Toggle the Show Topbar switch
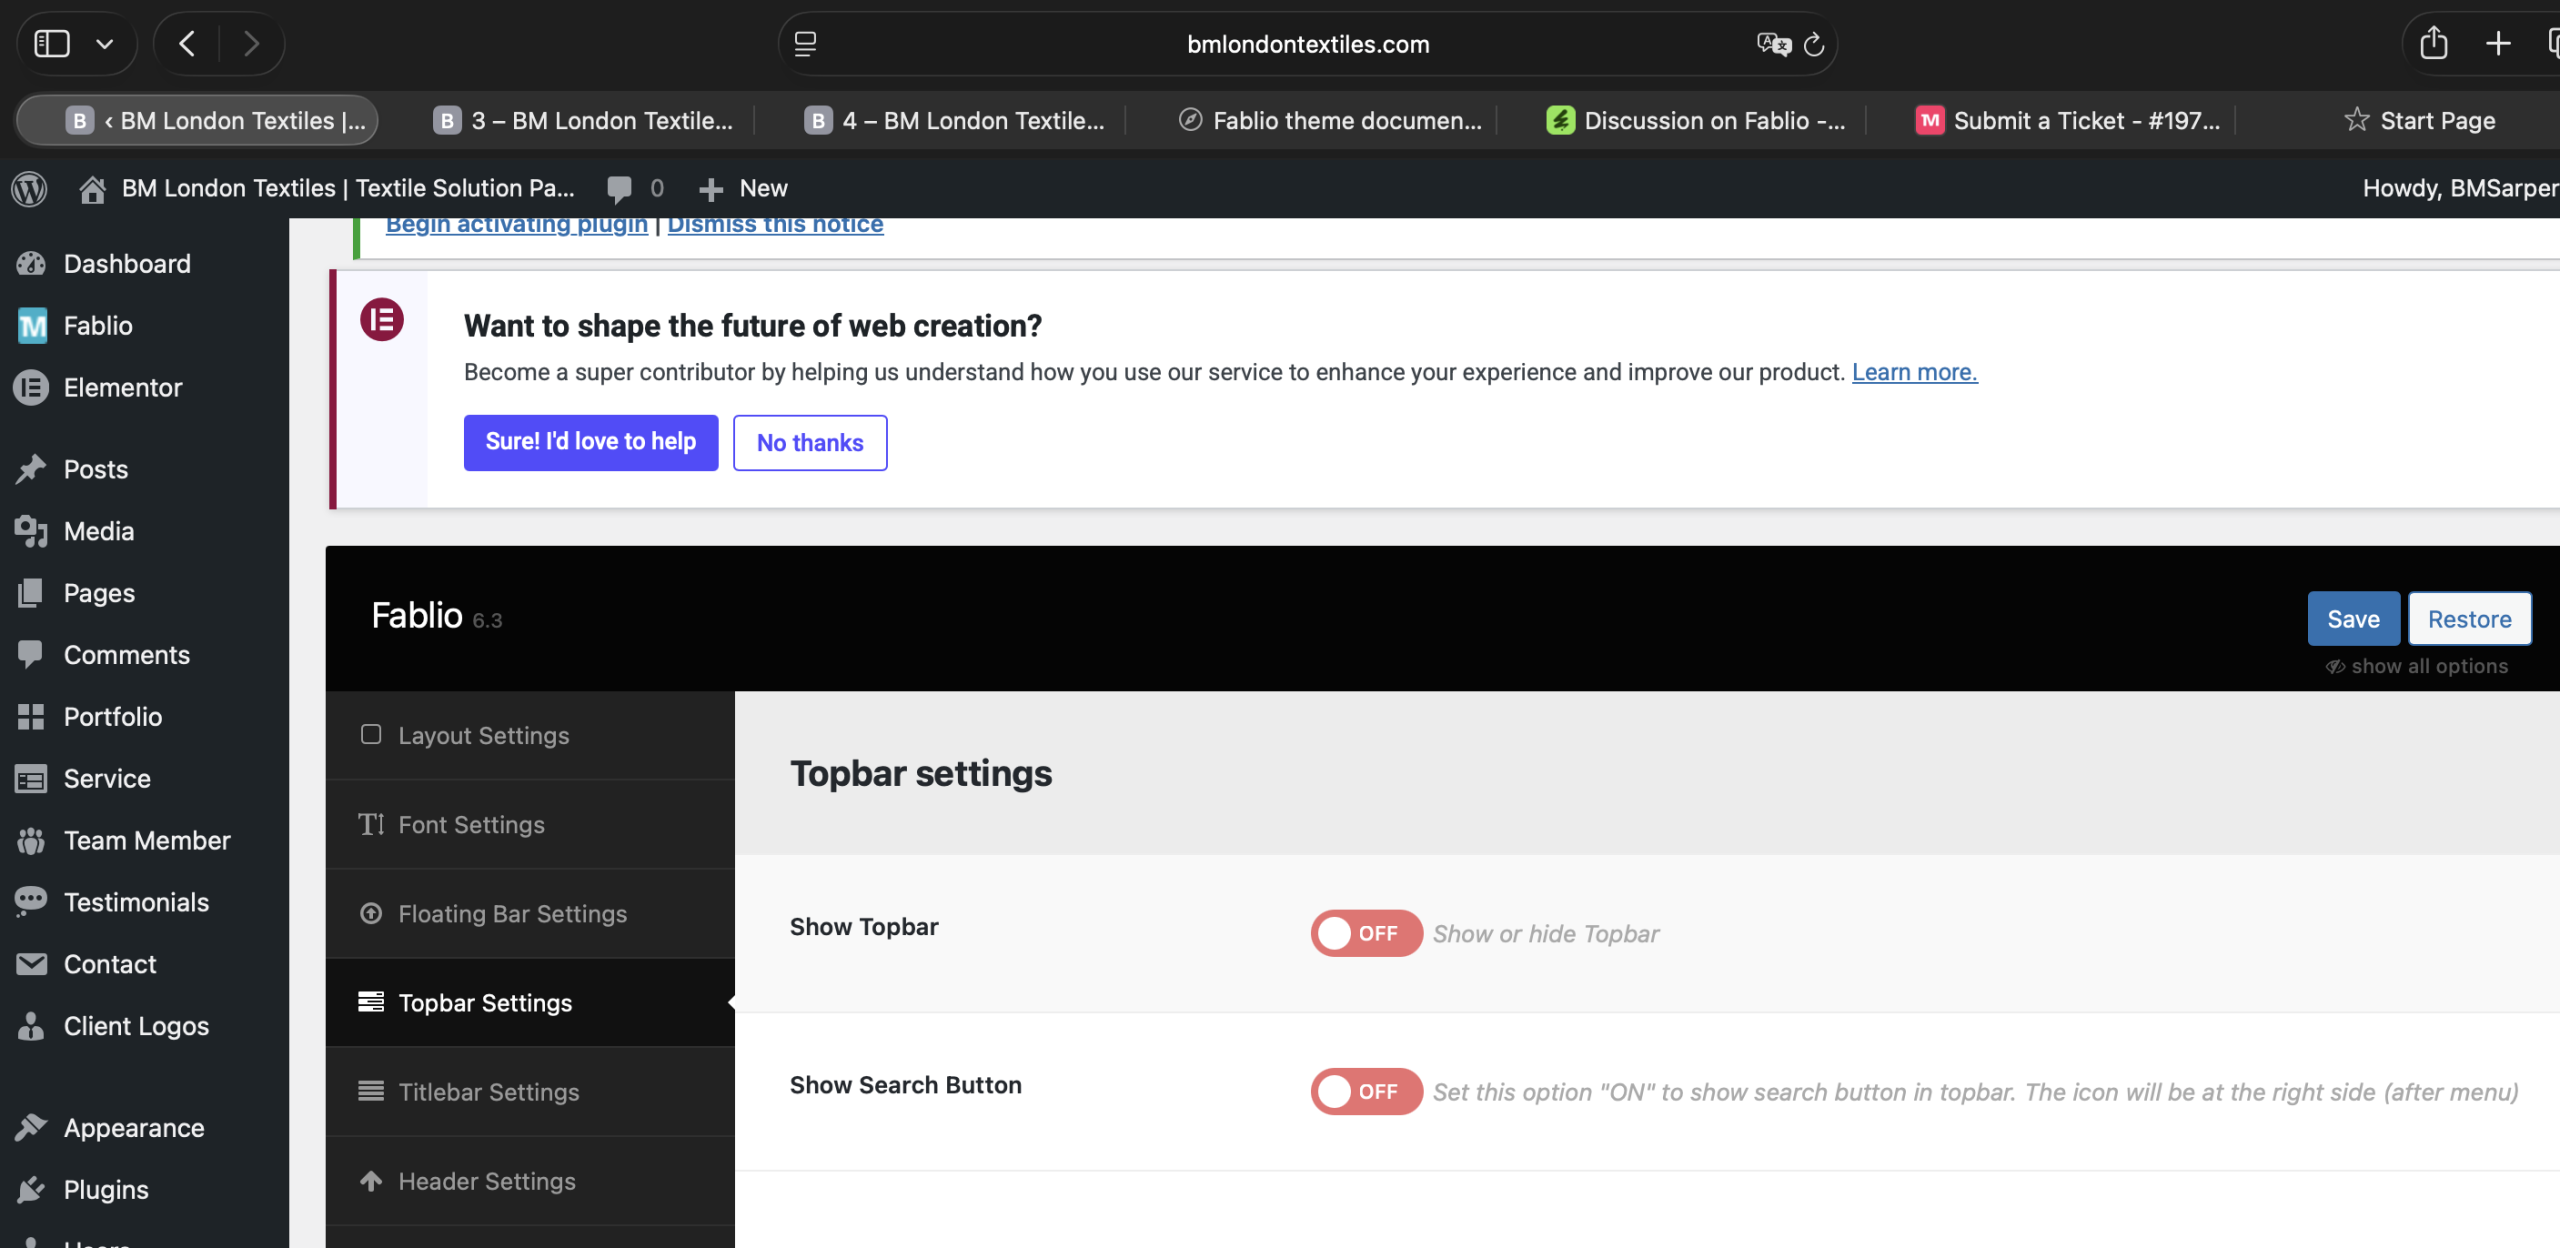The width and height of the screenshot is (2560, 1248). pyautogui.click(x=1366, y=933)
